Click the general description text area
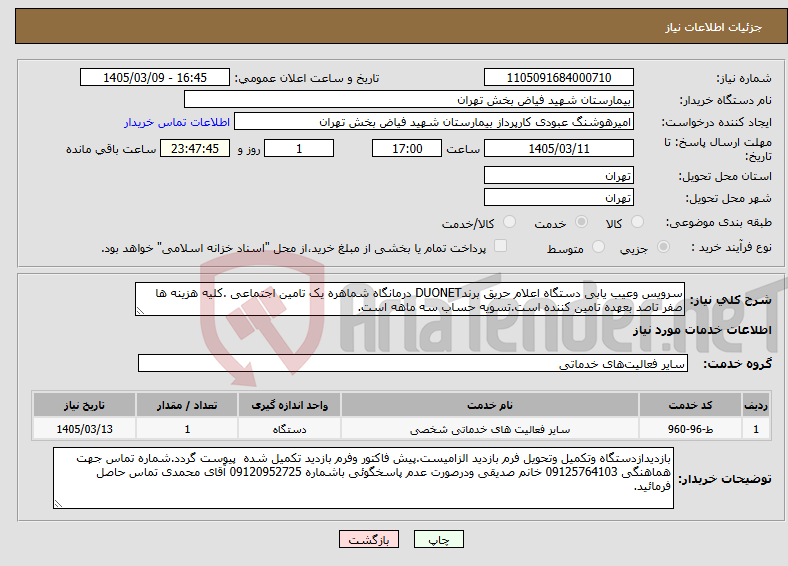Viewport: 788px width, 566px height. [x=410, y=299]
